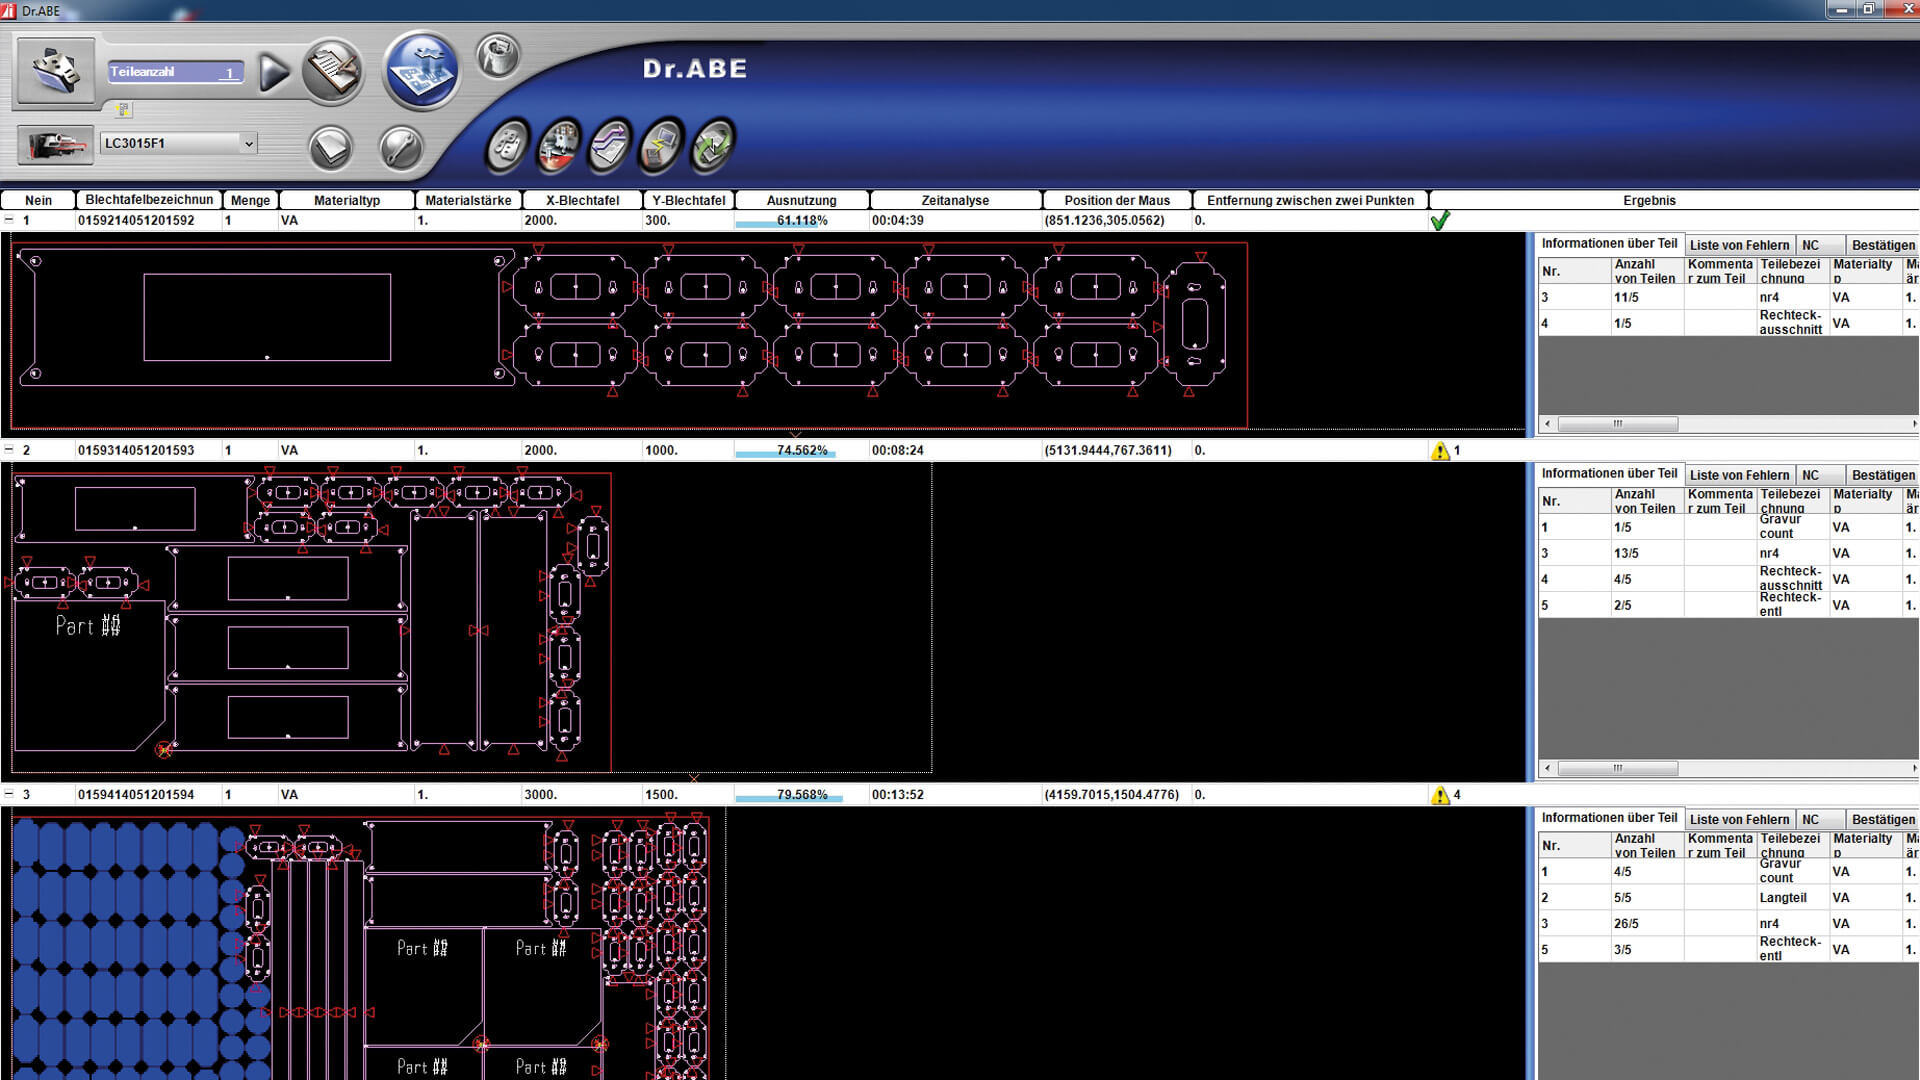Click time value 00:08:24

pyautogui.click(x=898, y=450)
